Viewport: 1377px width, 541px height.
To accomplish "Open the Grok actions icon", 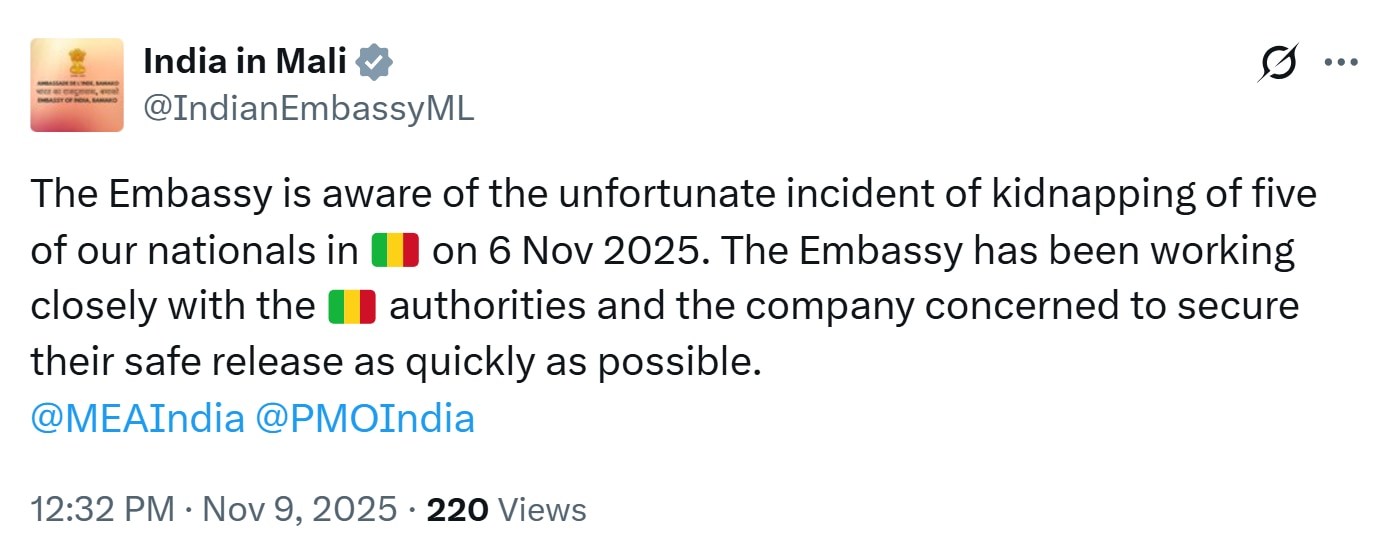I will (x=1278, y=65).
